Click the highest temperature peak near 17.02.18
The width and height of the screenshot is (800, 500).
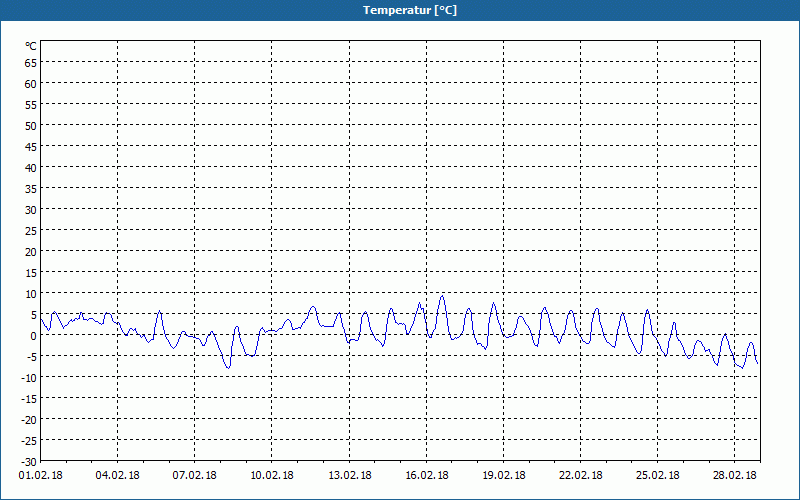coord(442,296)
